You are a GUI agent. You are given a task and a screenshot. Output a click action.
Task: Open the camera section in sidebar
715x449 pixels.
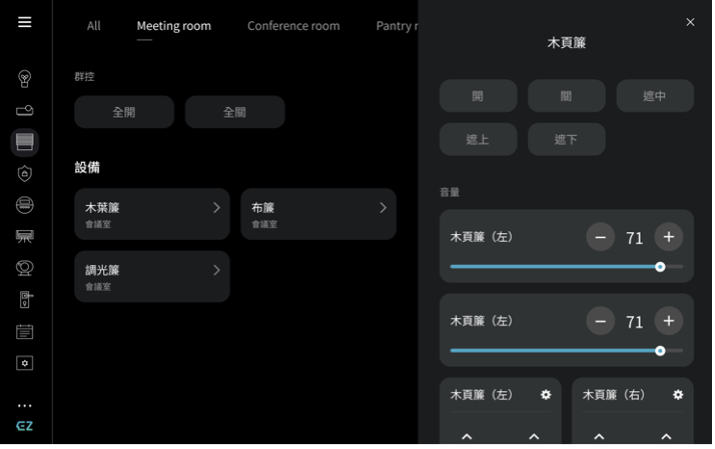[x=25, y=268]
